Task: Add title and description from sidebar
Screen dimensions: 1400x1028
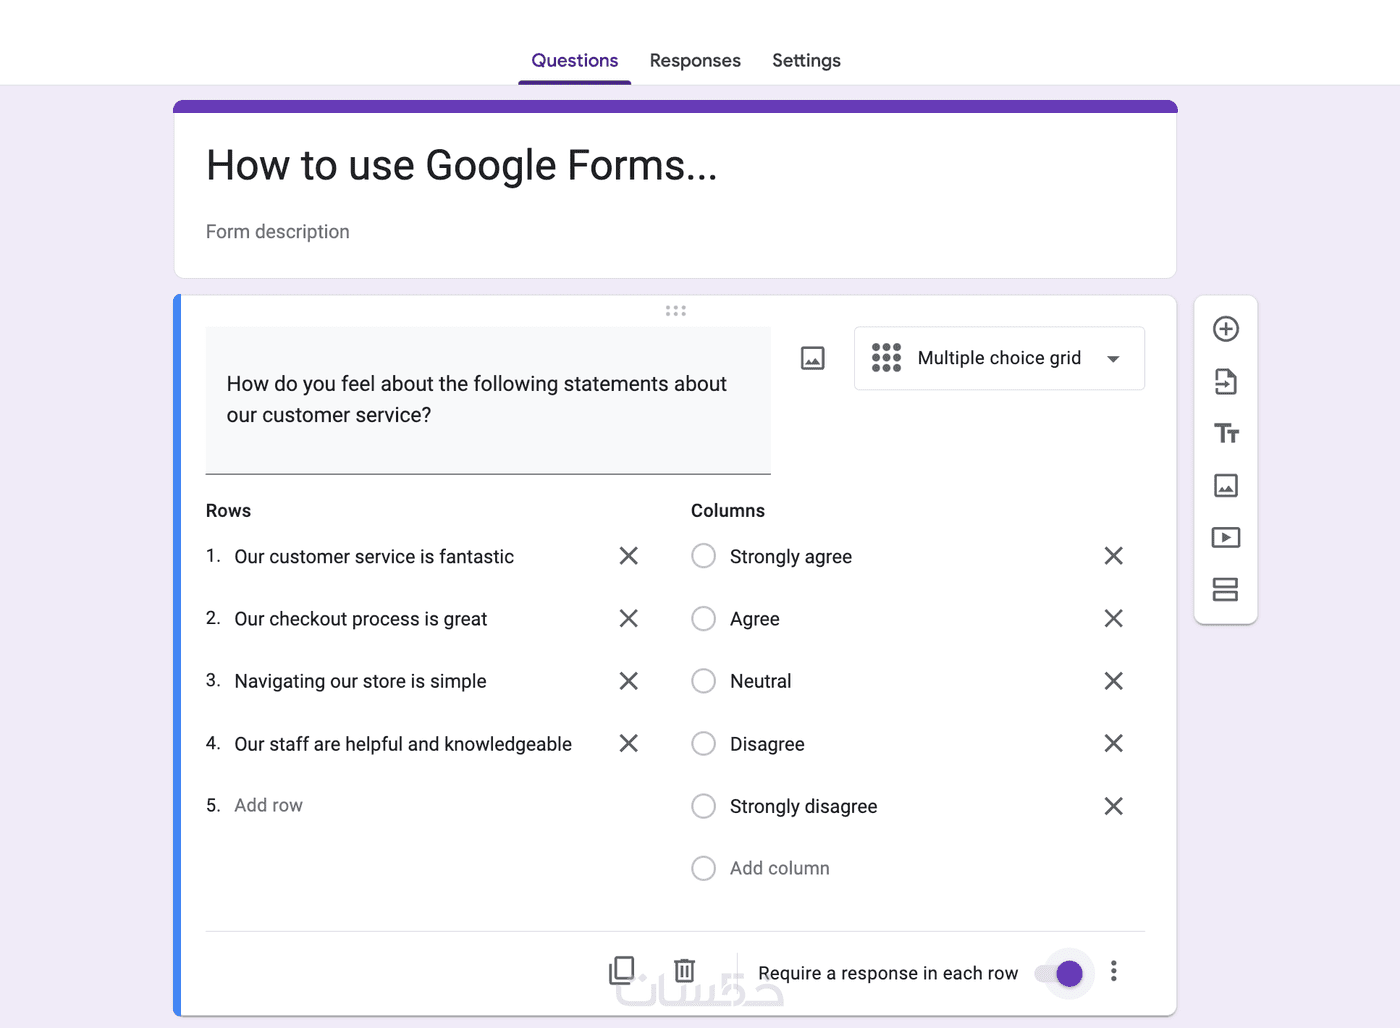Action: point(1225,433)
